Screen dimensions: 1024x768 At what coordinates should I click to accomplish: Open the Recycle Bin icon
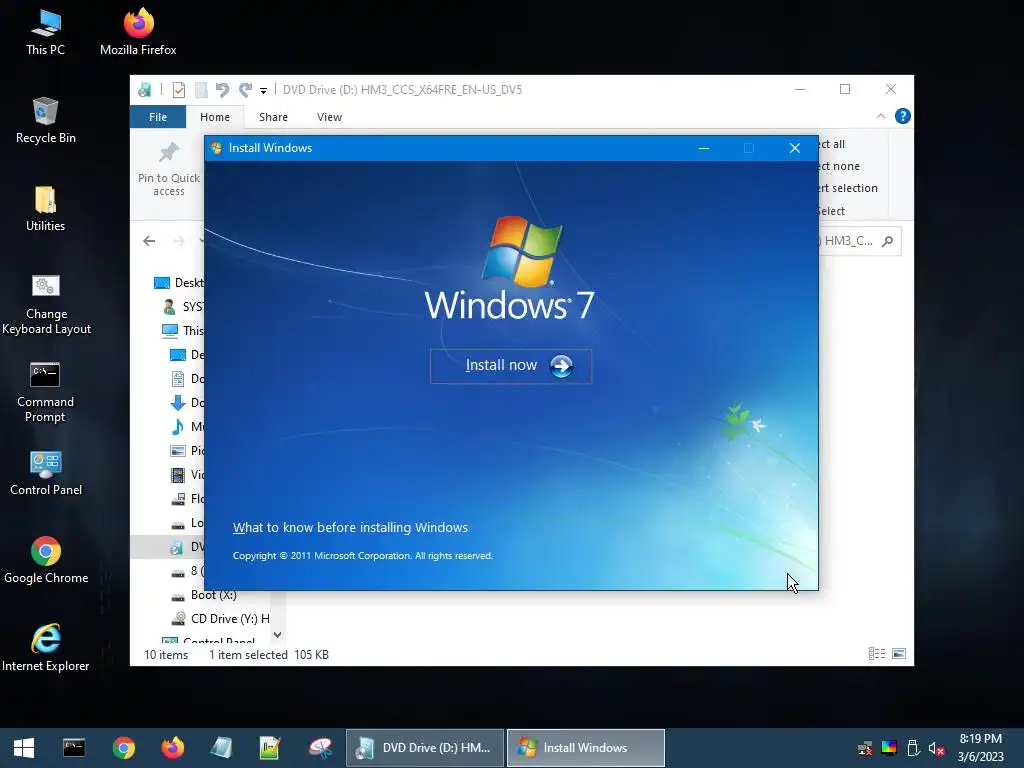tap(46, 121)
